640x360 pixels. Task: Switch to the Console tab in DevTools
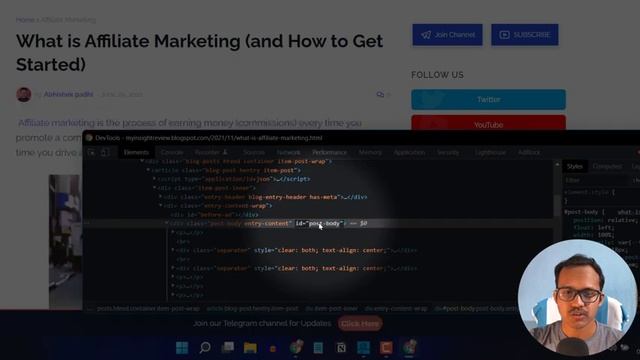[x=172, y=153]
